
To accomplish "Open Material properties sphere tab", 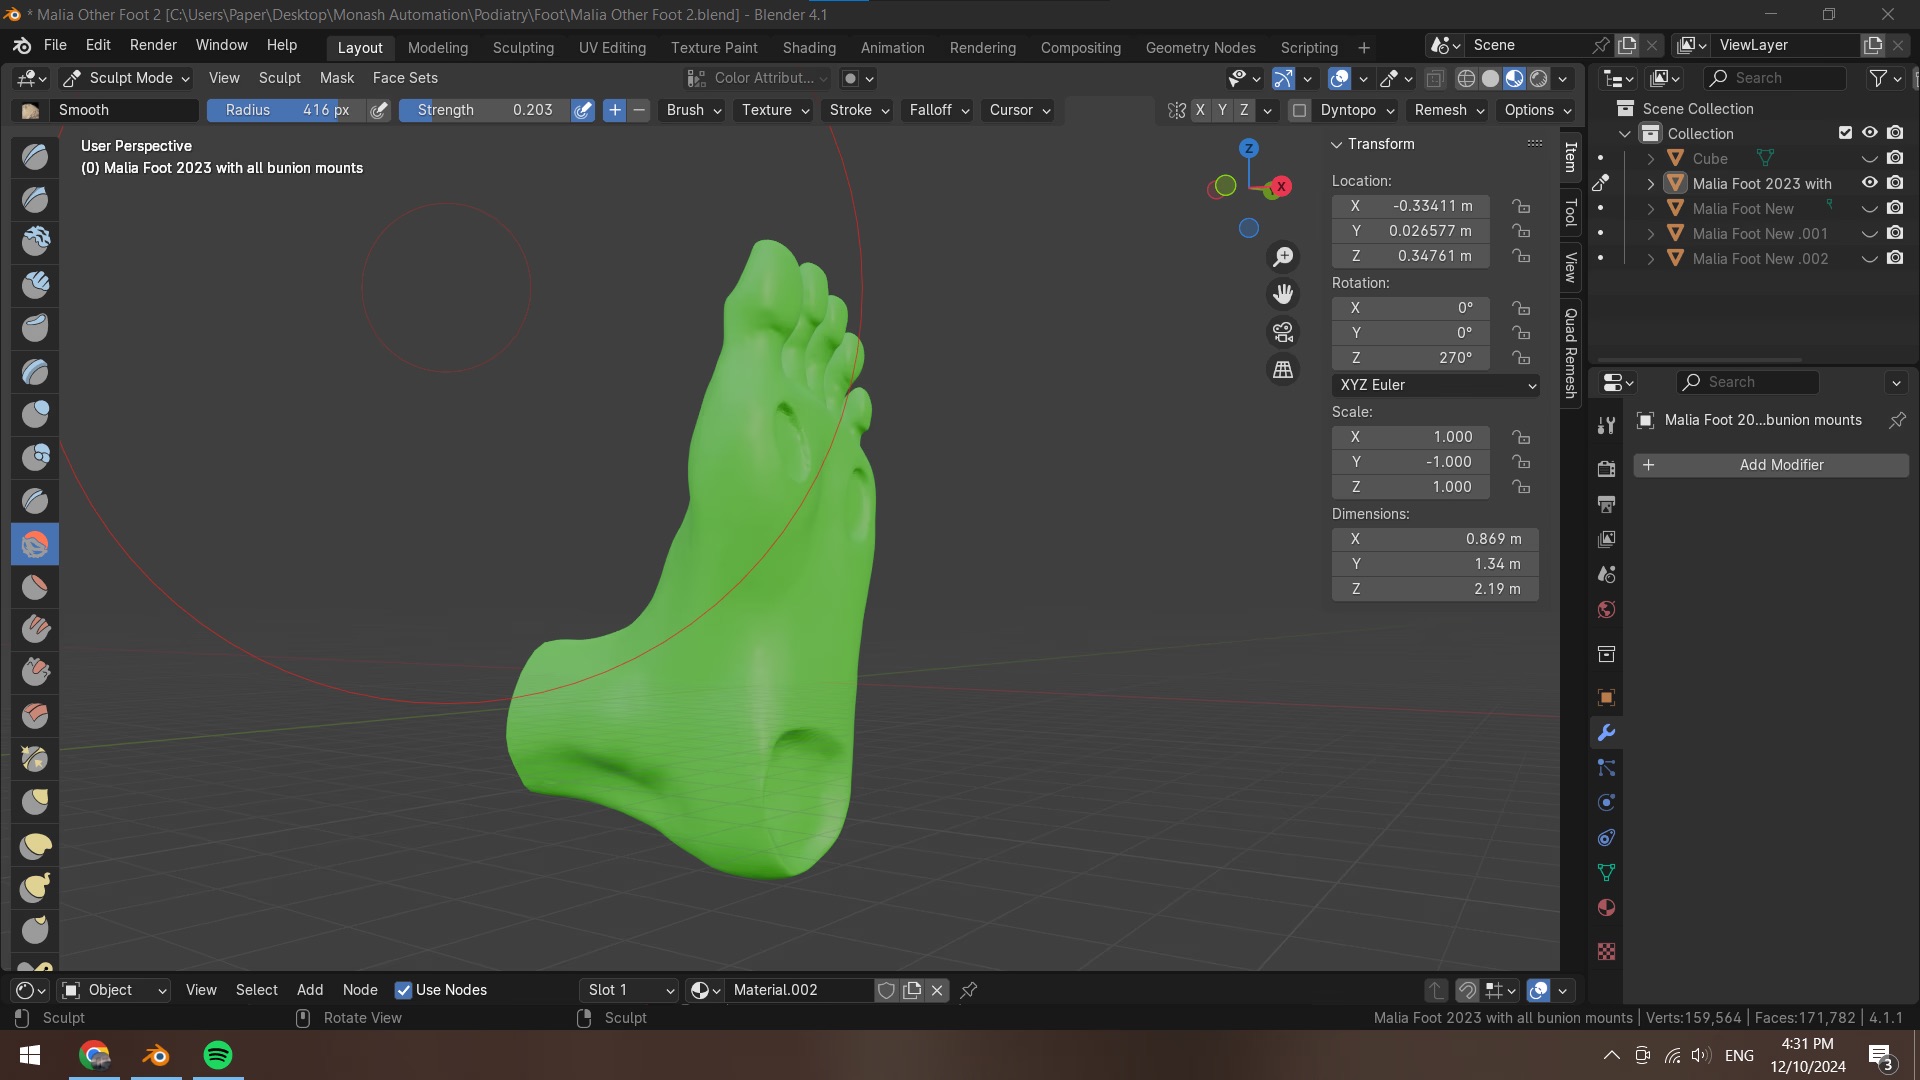I will pos(1606,908).
